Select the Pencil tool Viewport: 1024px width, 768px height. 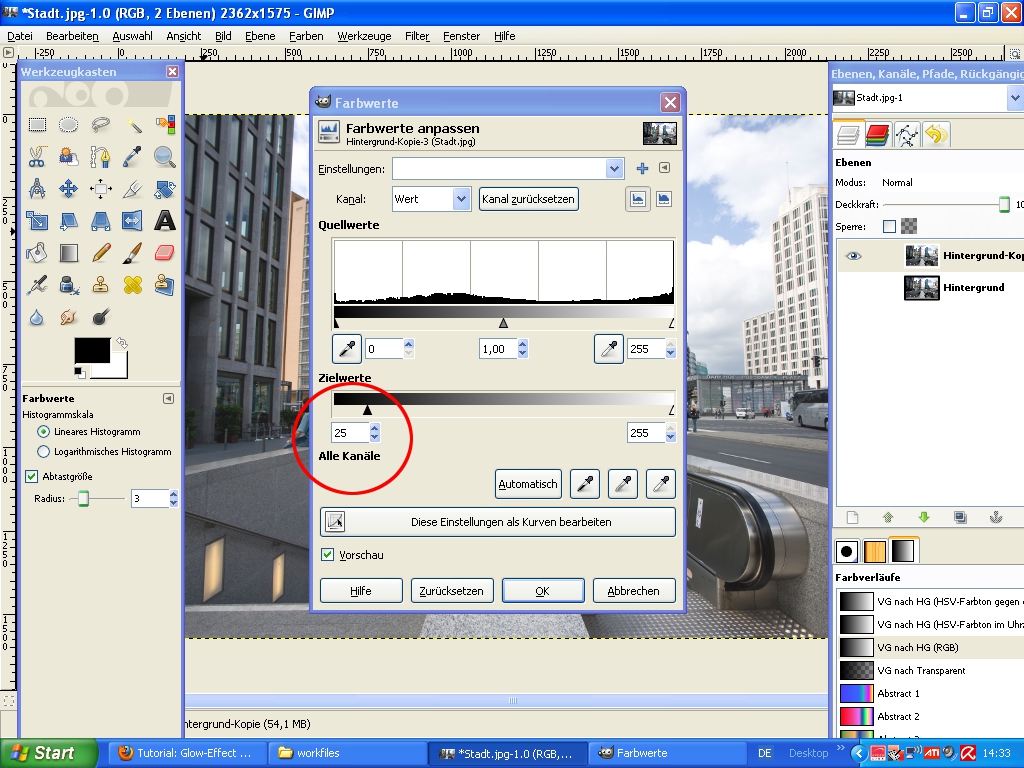[x=101, y=253]
